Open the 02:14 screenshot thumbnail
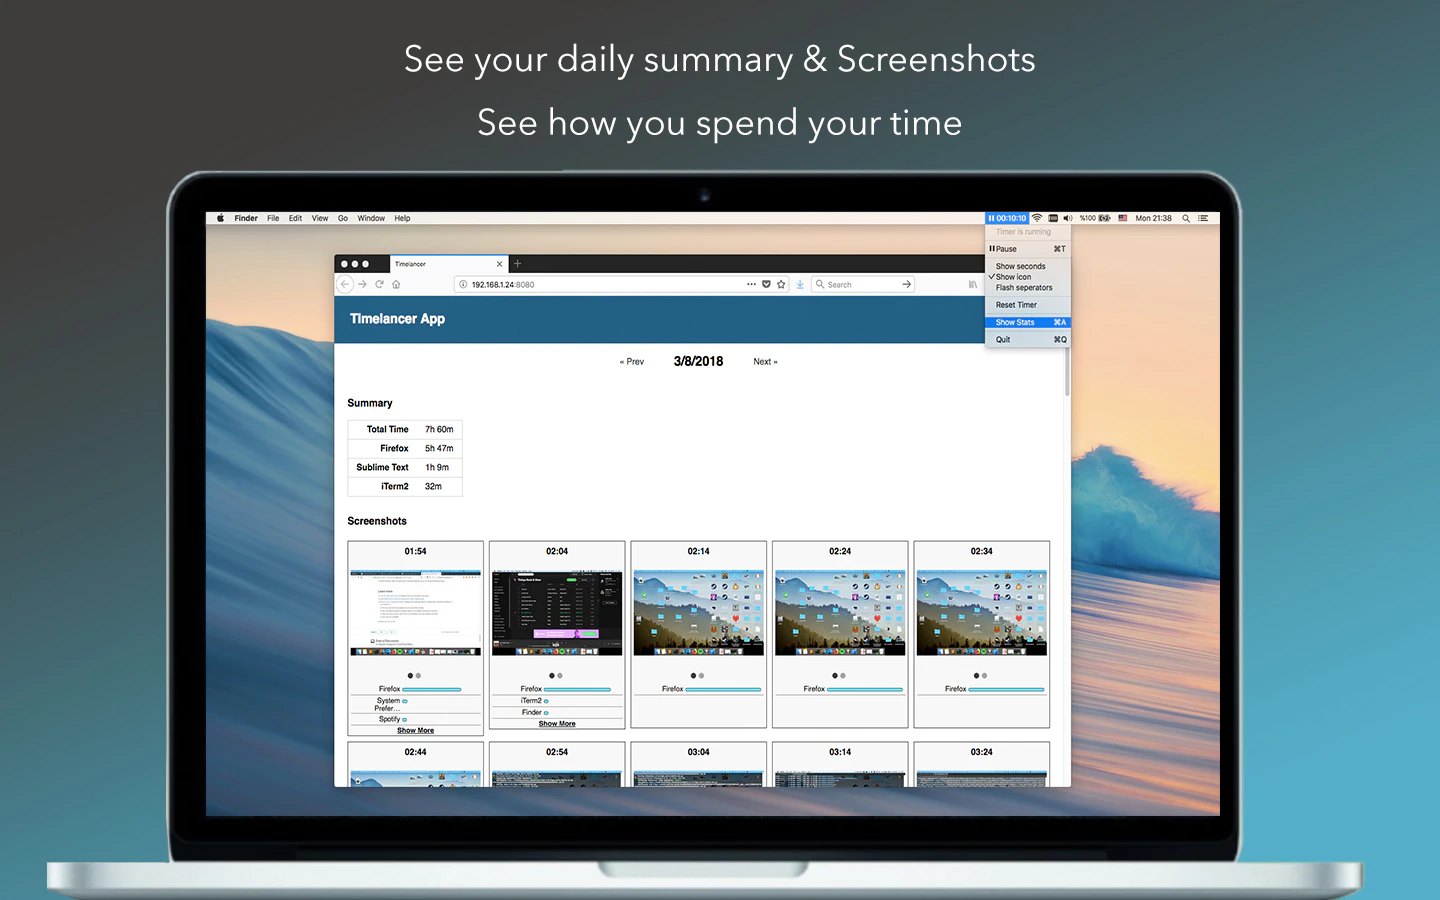This screenshot has width=1440, height=900. pyautogui.click(x=699, y=613)
